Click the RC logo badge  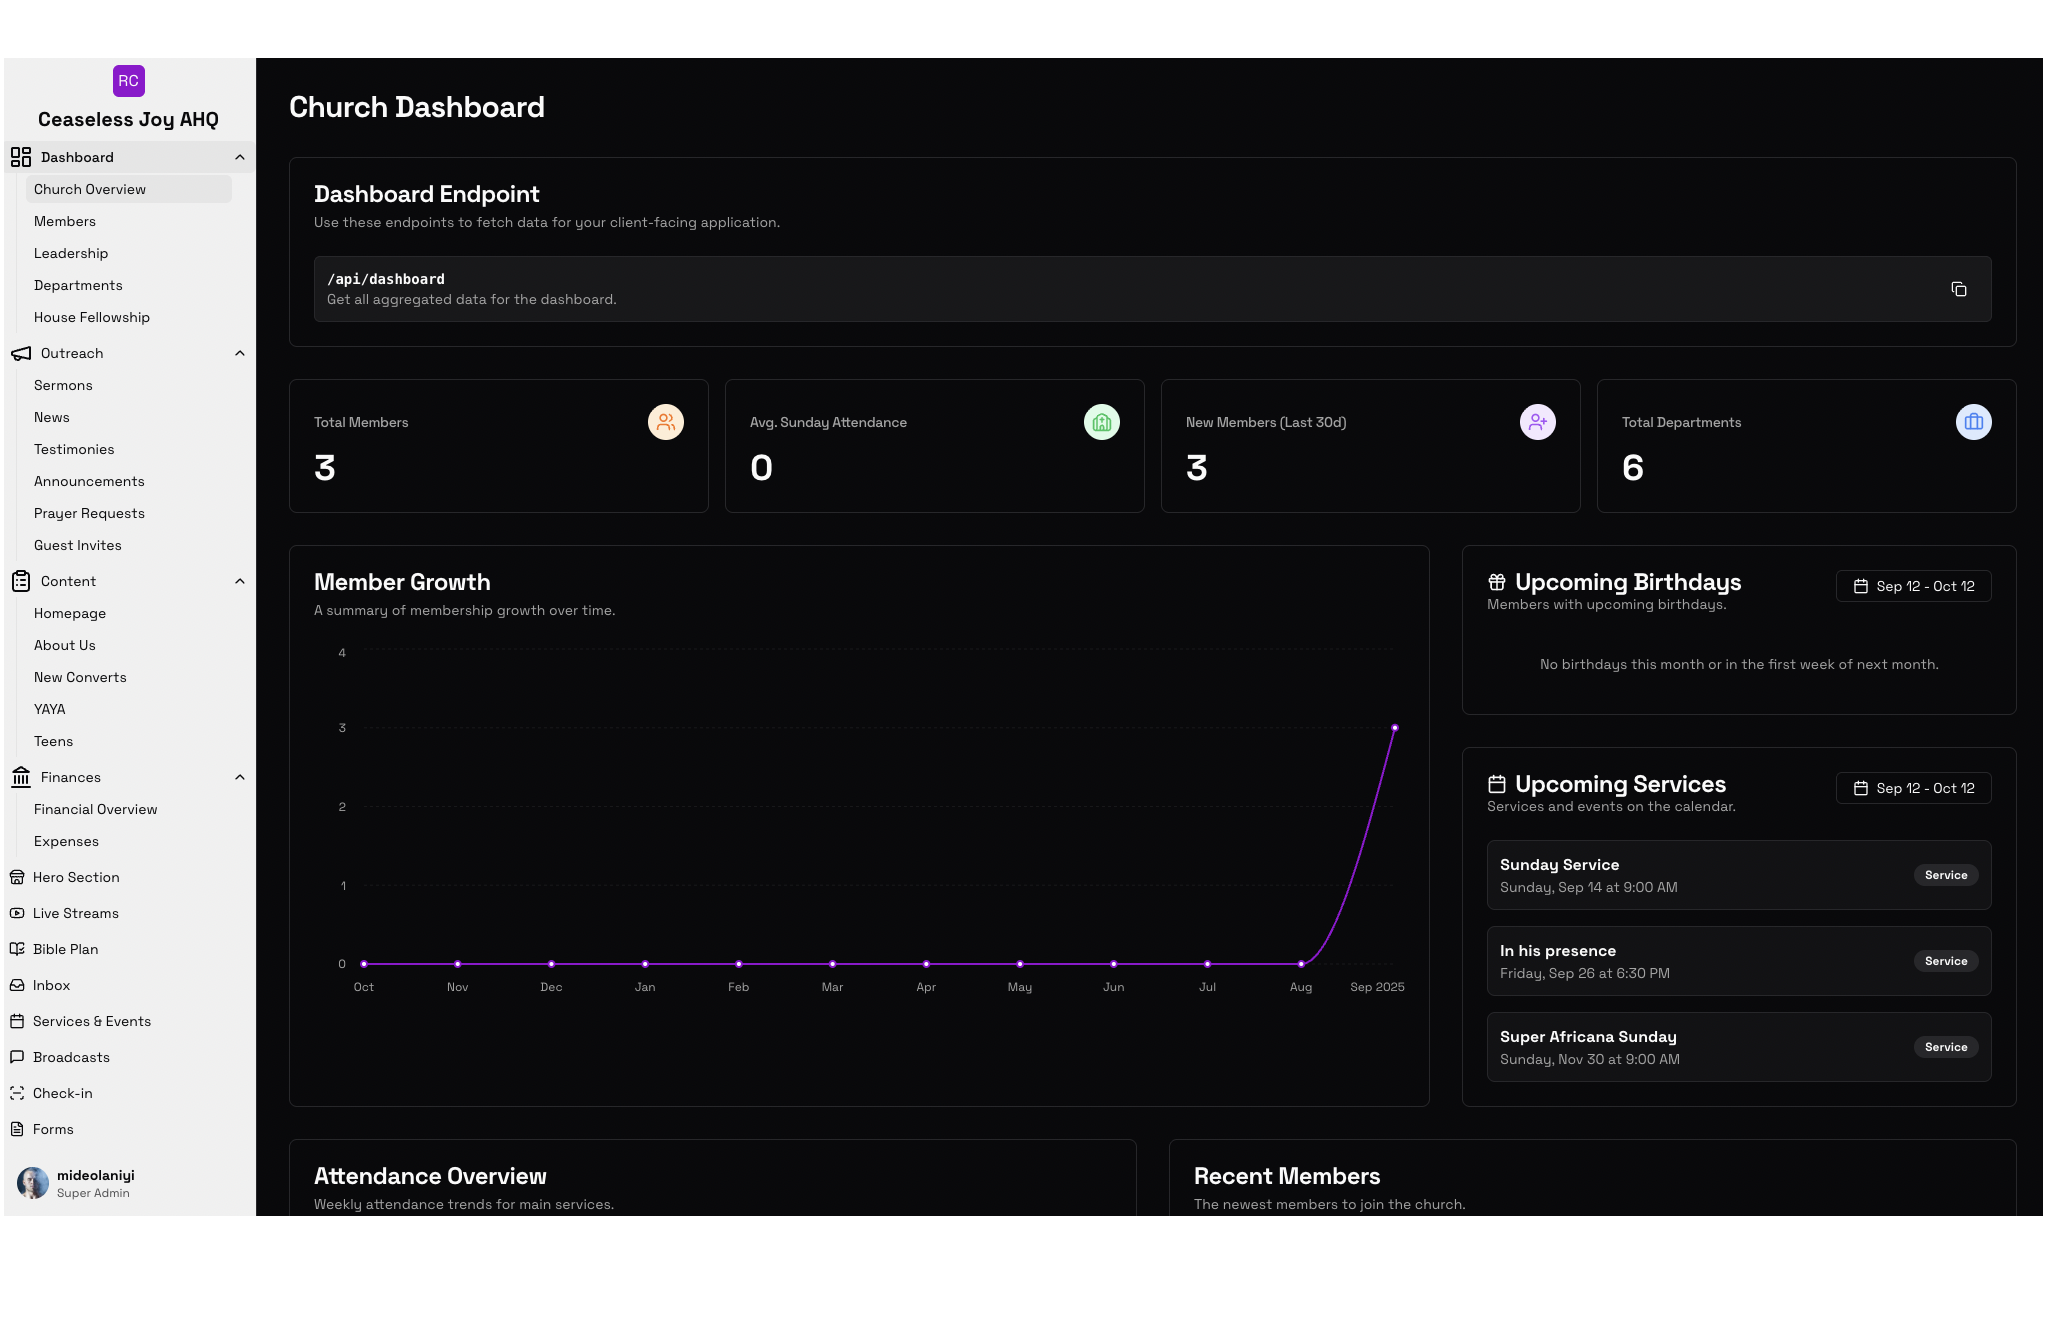pos(128,81)
